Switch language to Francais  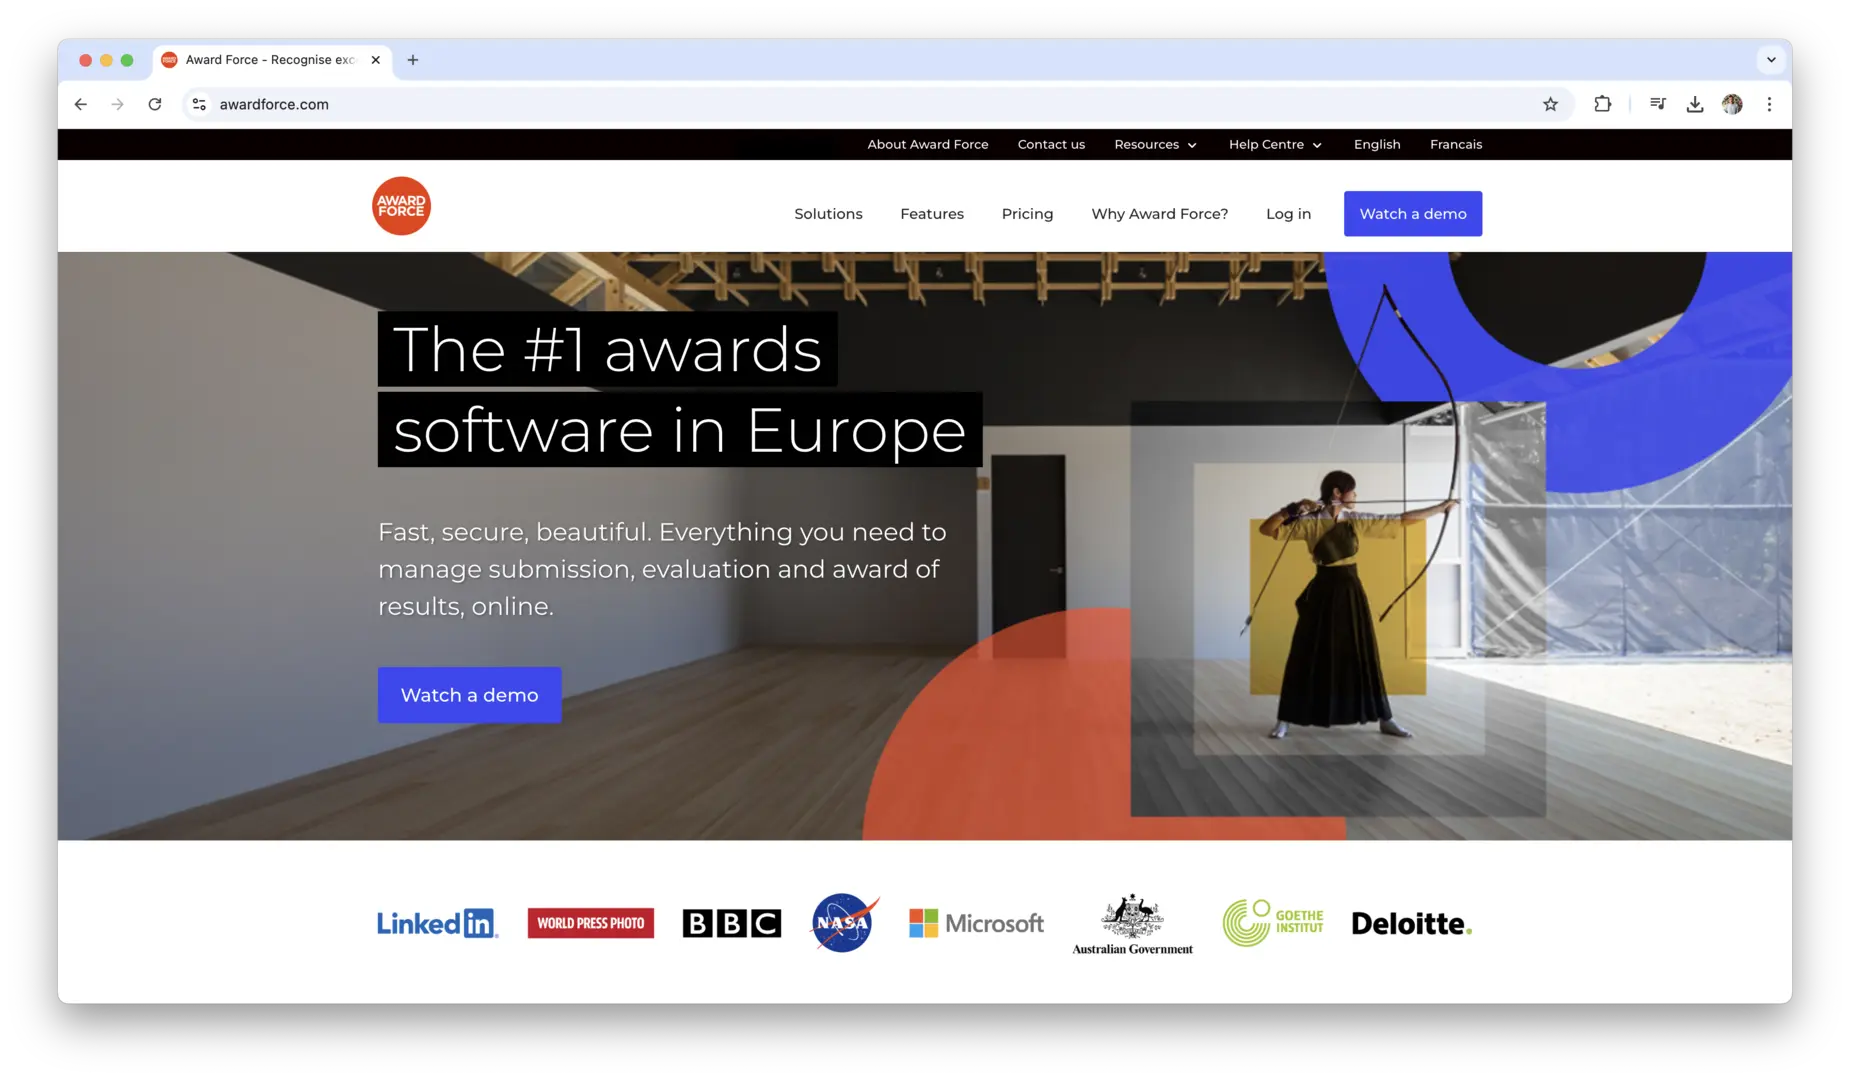point(1456,144)
